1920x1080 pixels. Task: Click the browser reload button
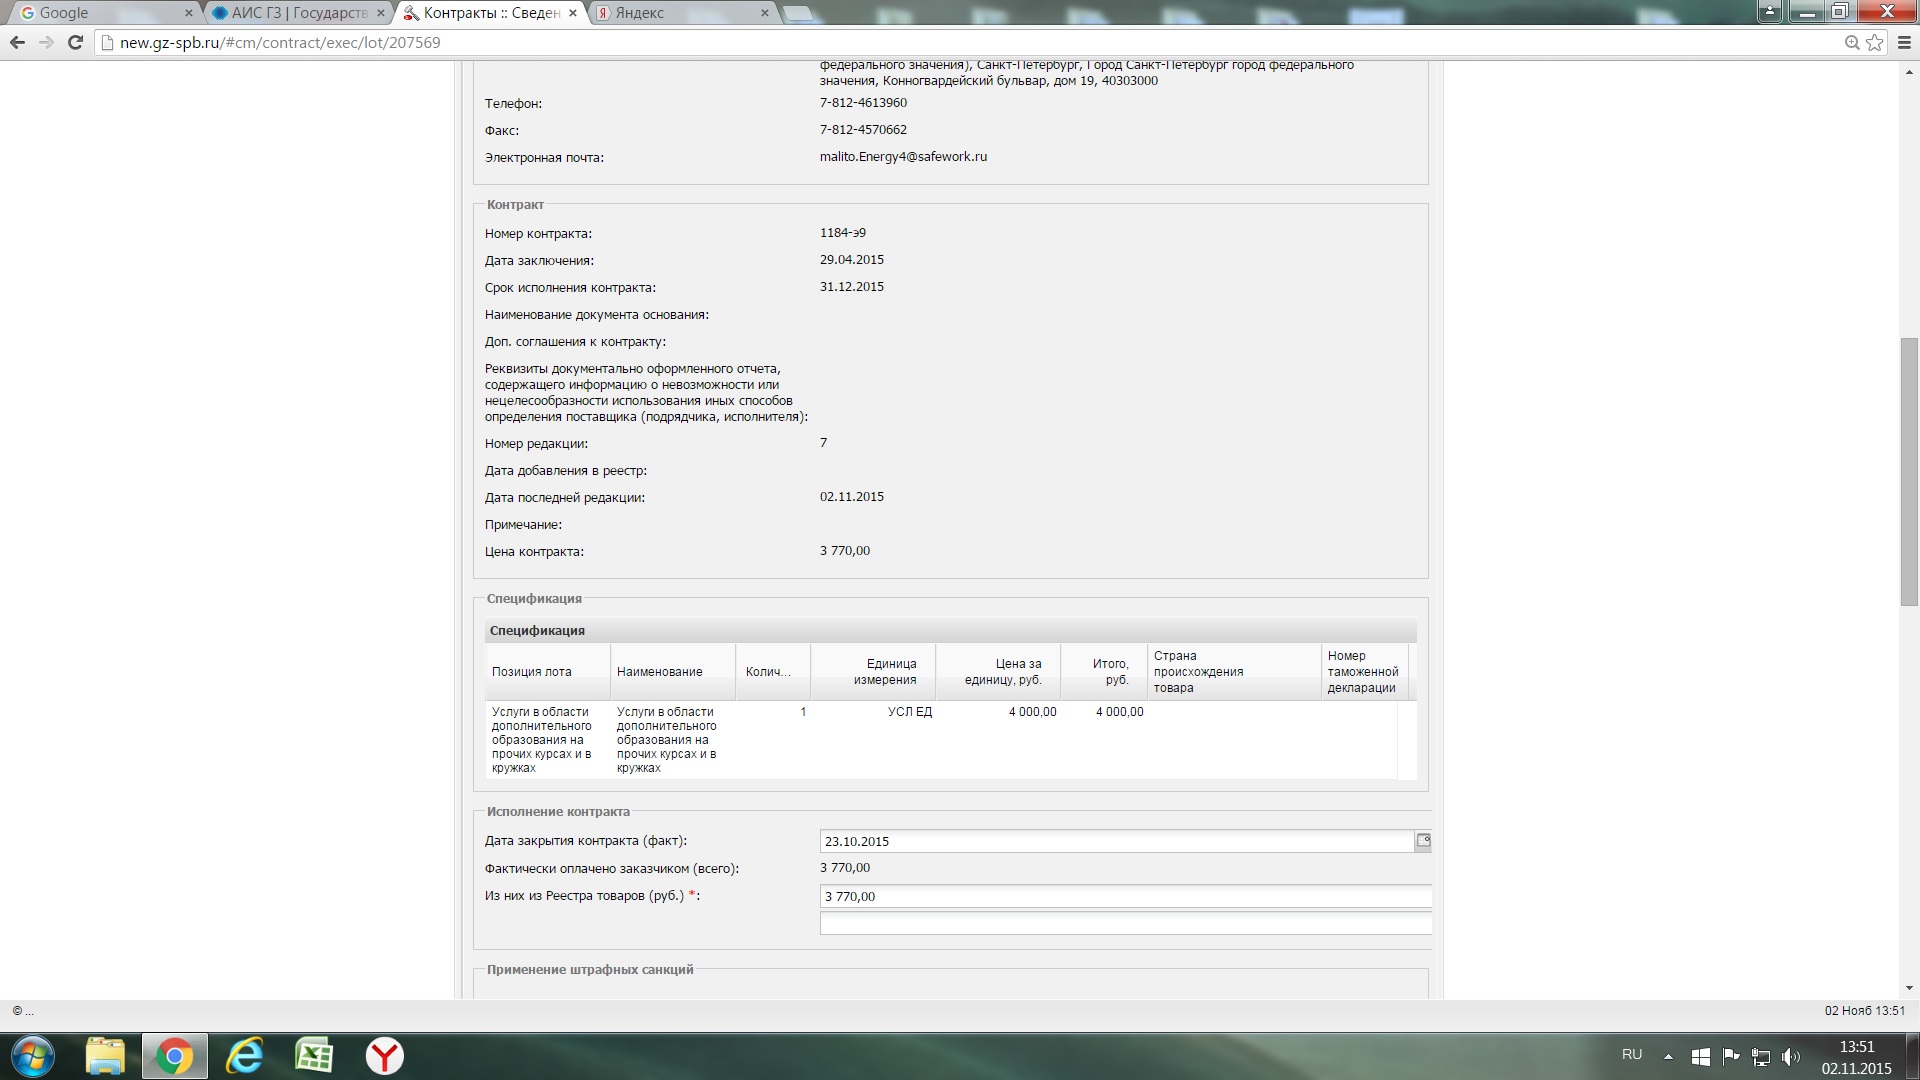point(75,42)
